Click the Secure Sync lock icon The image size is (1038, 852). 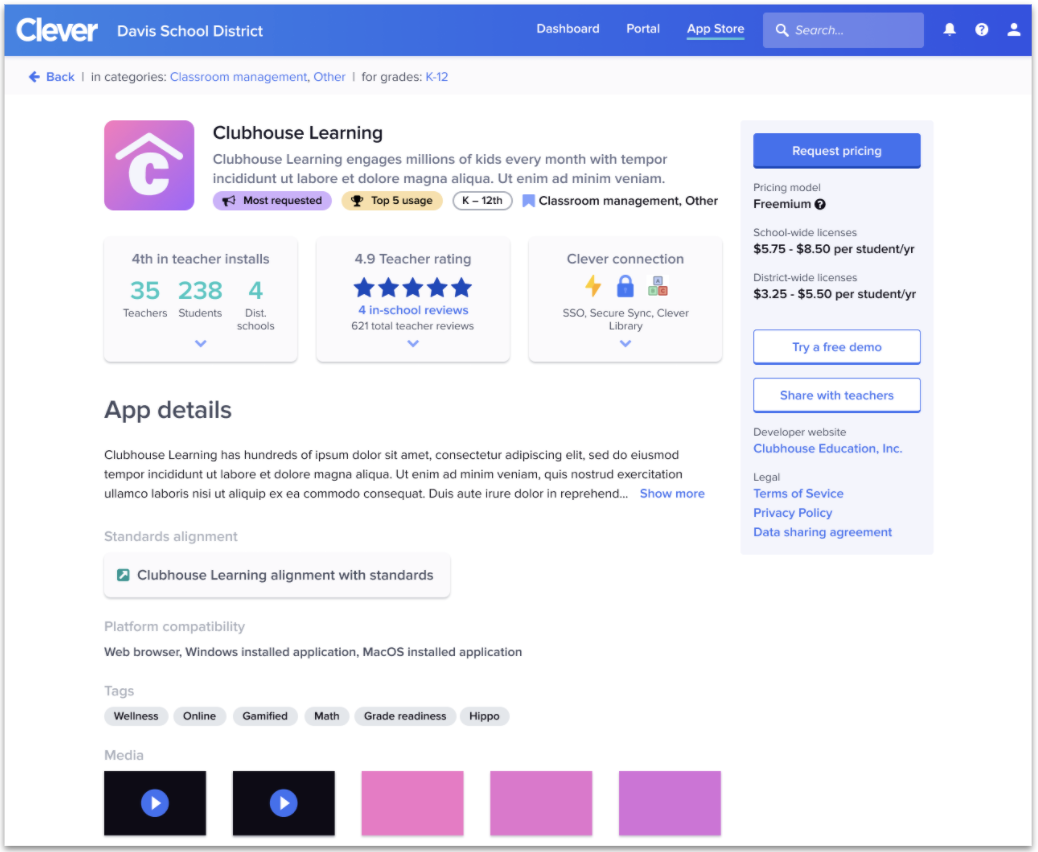coord(625,286)
